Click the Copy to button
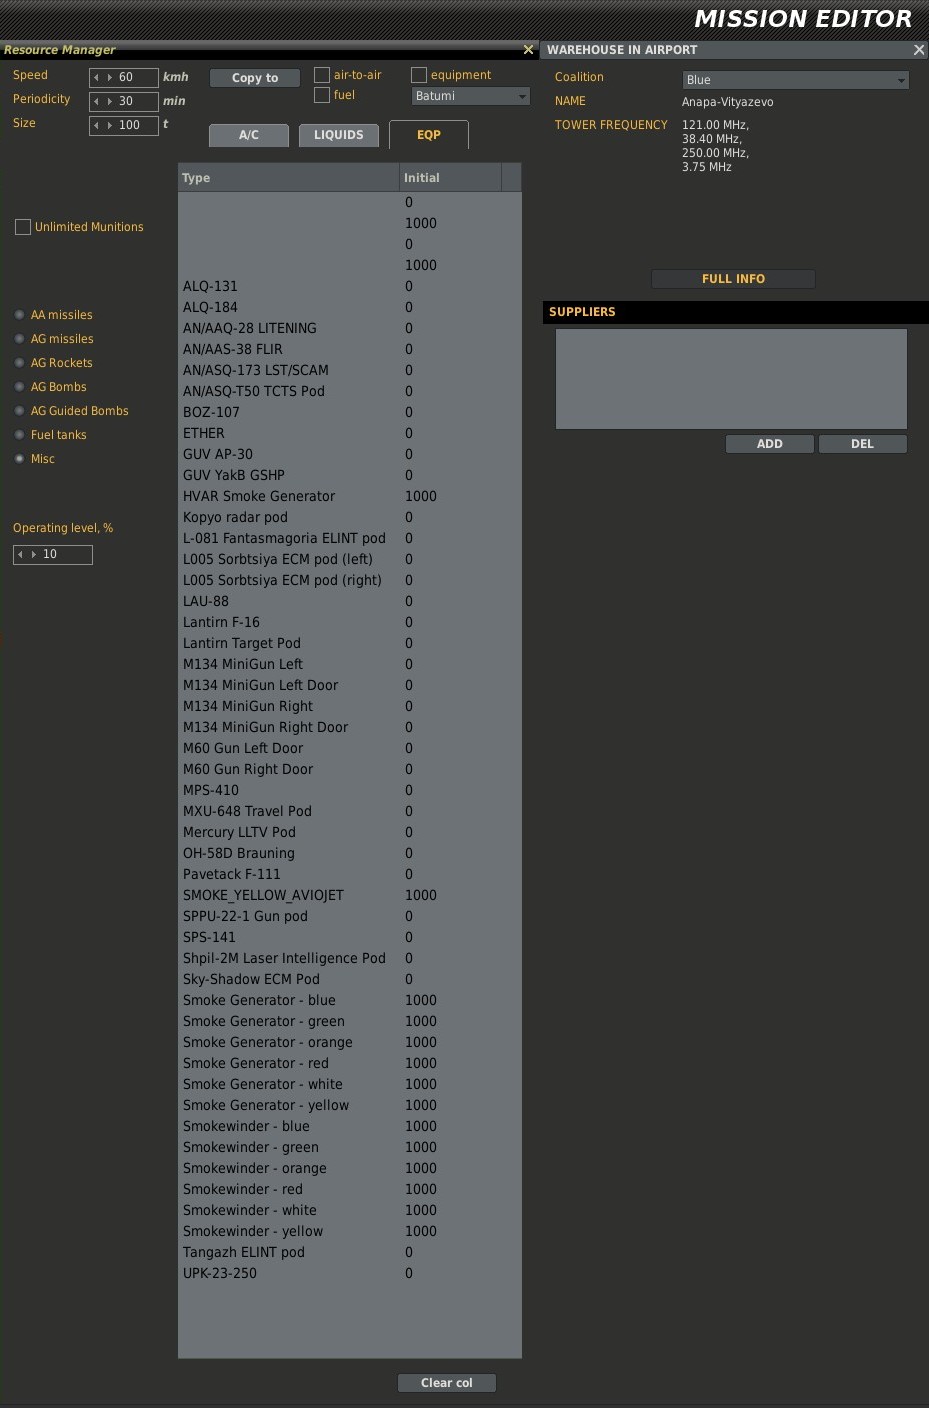Image resolution: width=929 pixels, height=1408 pixels. [255, 78]
